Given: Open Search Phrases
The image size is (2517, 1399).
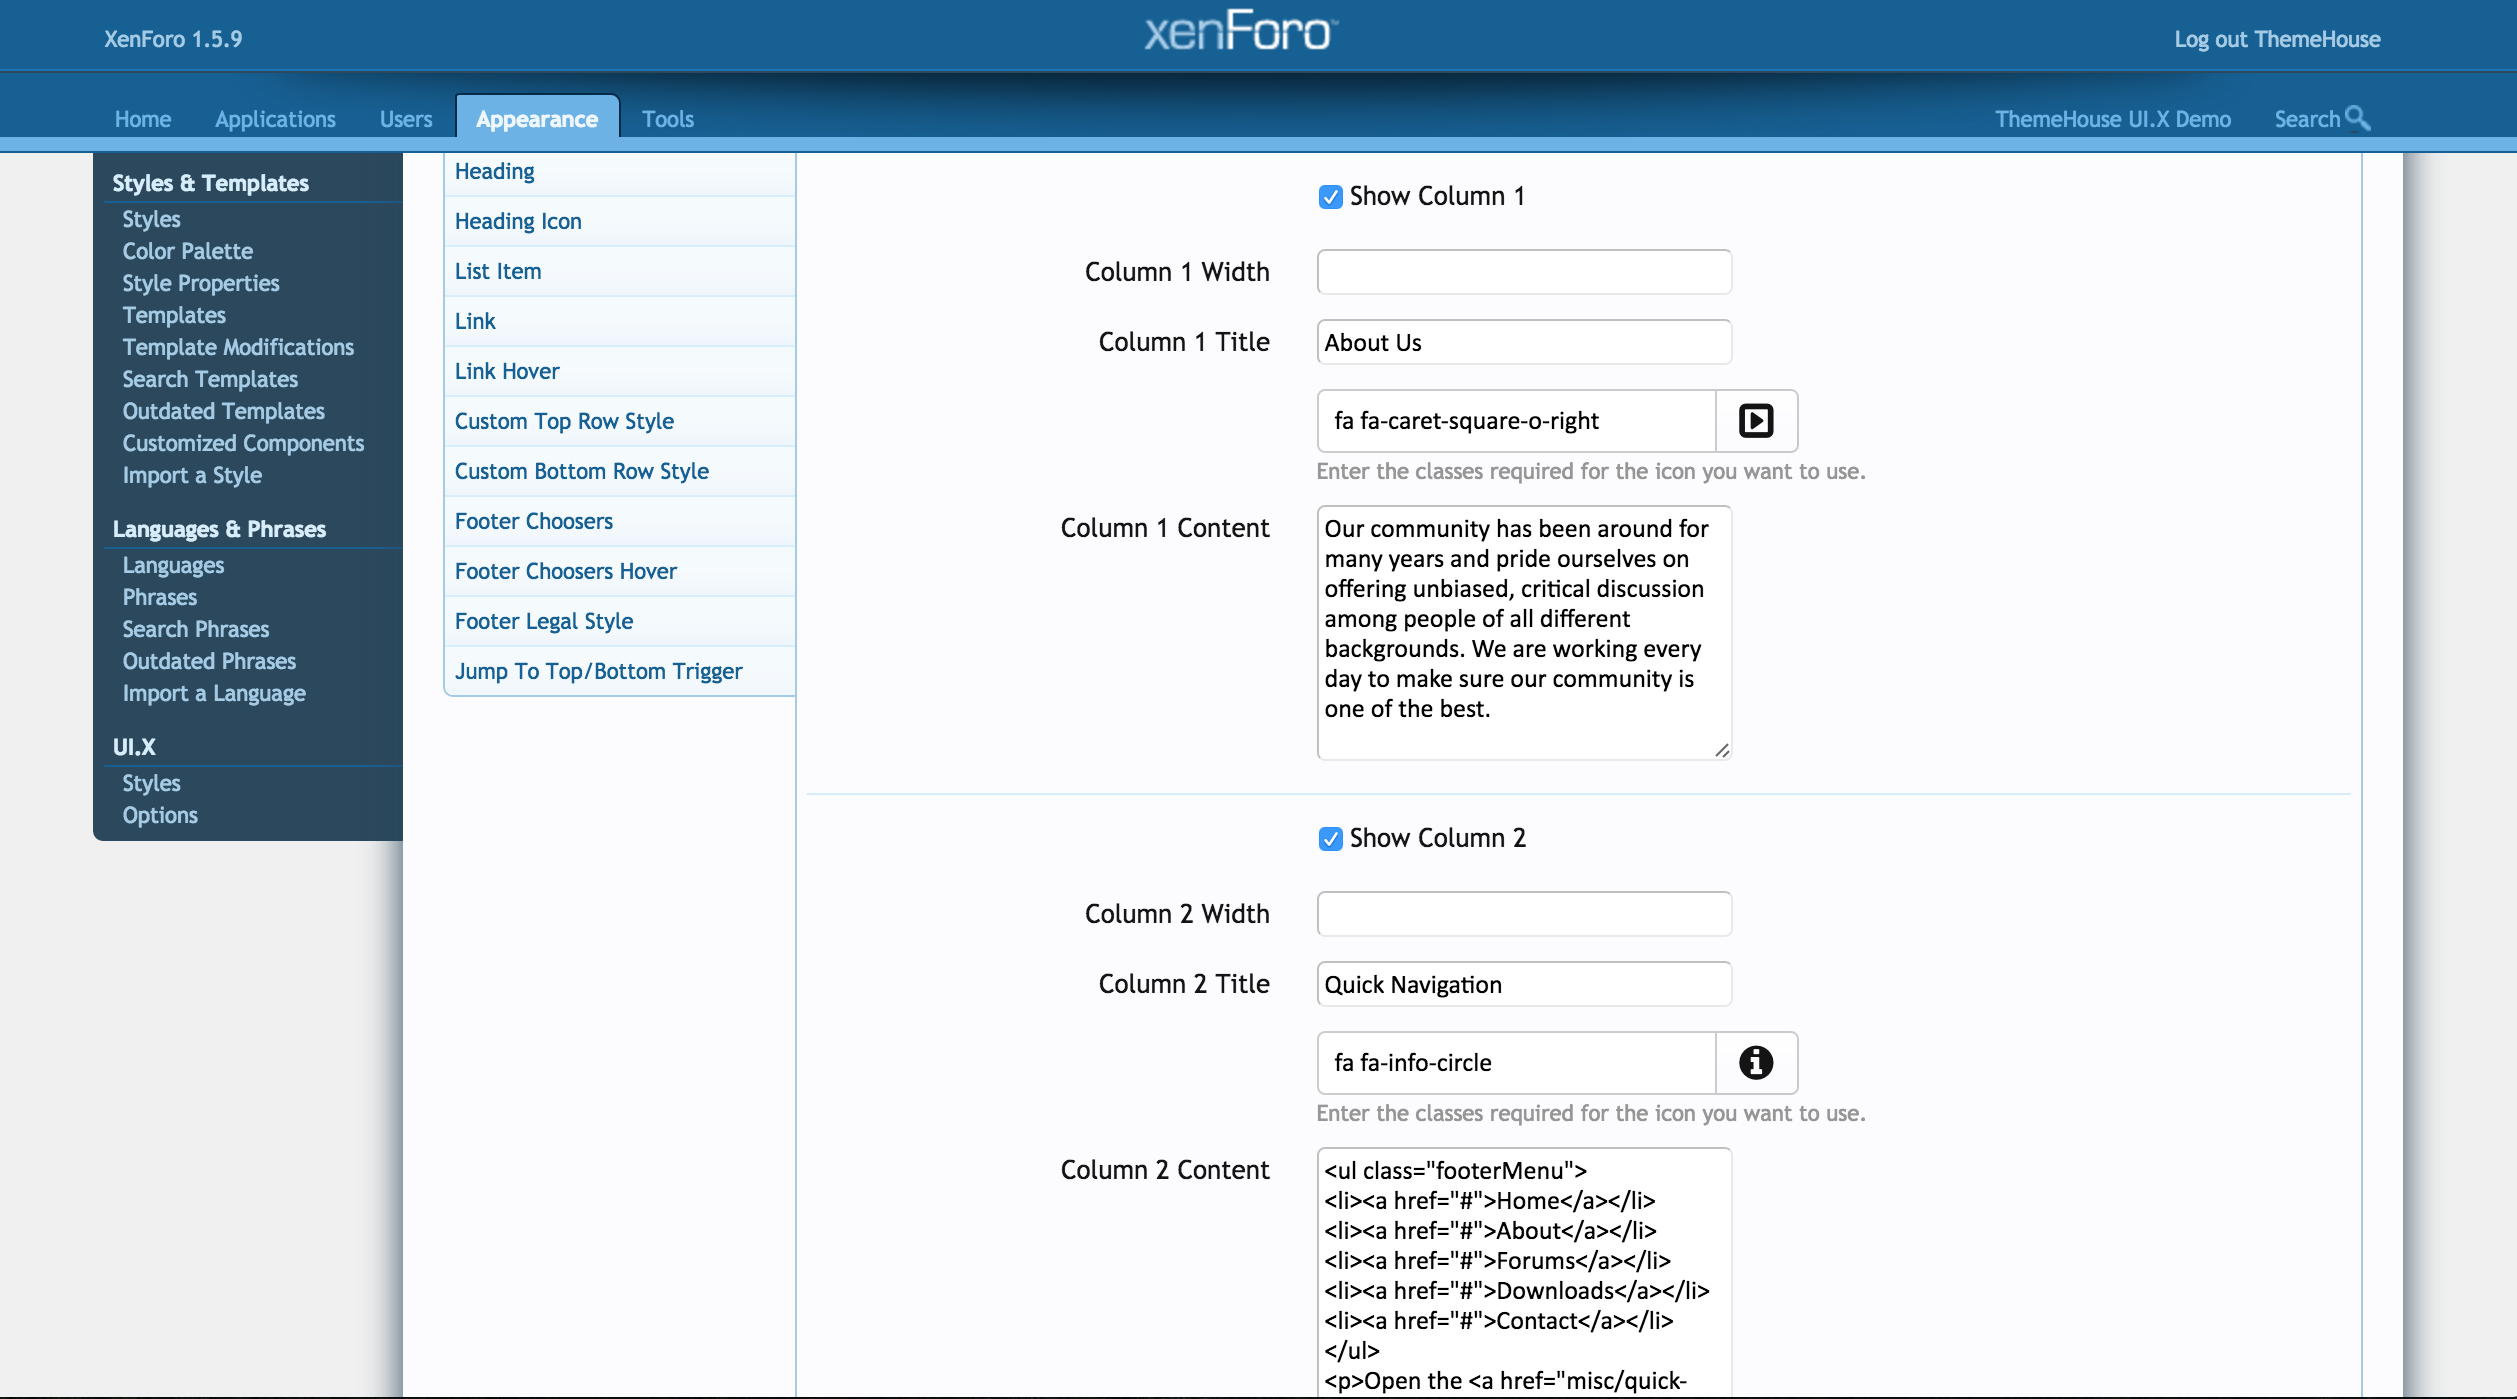Looking at the screenshot, I should pyautogui.click(x=195, y=629).
